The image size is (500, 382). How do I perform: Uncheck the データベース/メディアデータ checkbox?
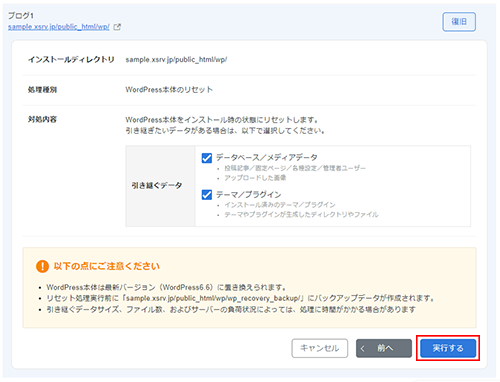tap(207, 158)
